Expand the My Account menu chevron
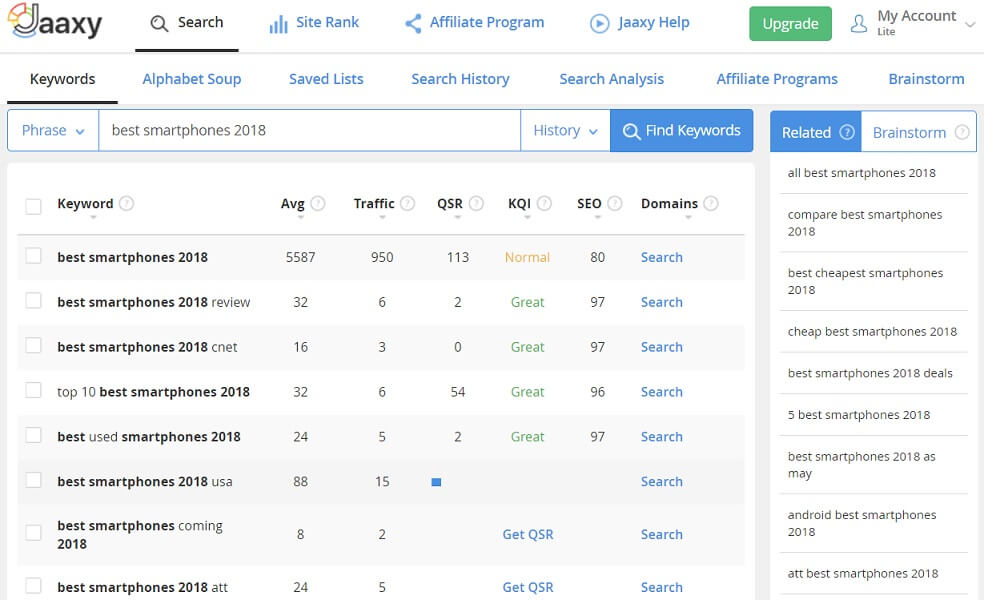 (970, 24)
